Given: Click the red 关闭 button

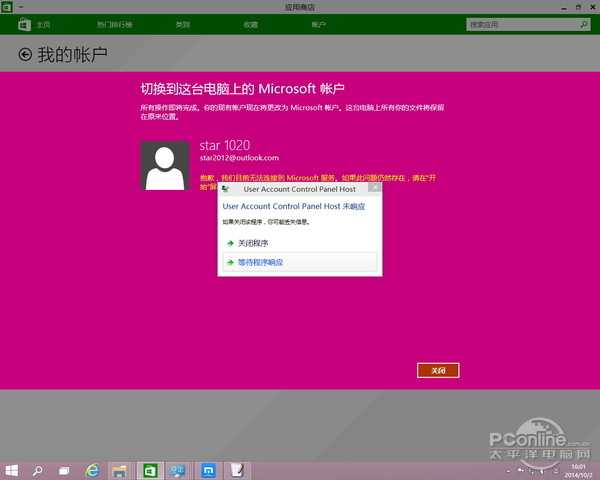Looking at the screenshot, I should tap(438, 370).
